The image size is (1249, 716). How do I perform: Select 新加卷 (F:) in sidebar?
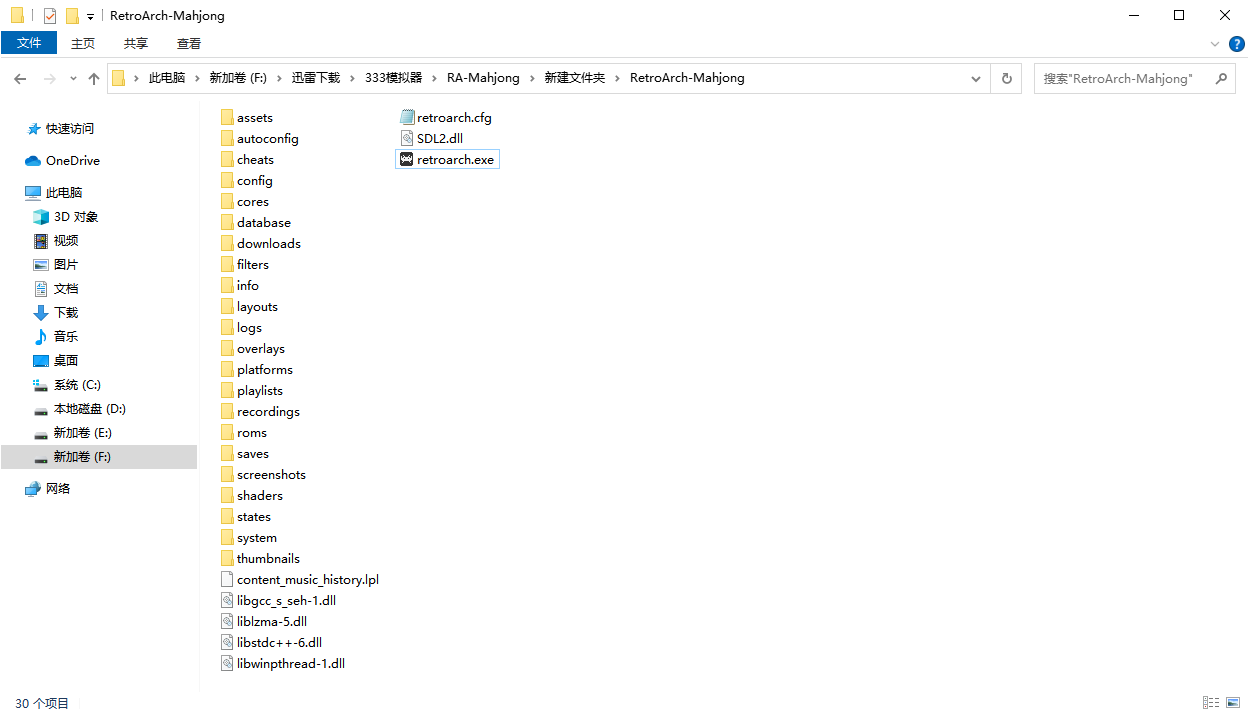[x=99, y=457]
